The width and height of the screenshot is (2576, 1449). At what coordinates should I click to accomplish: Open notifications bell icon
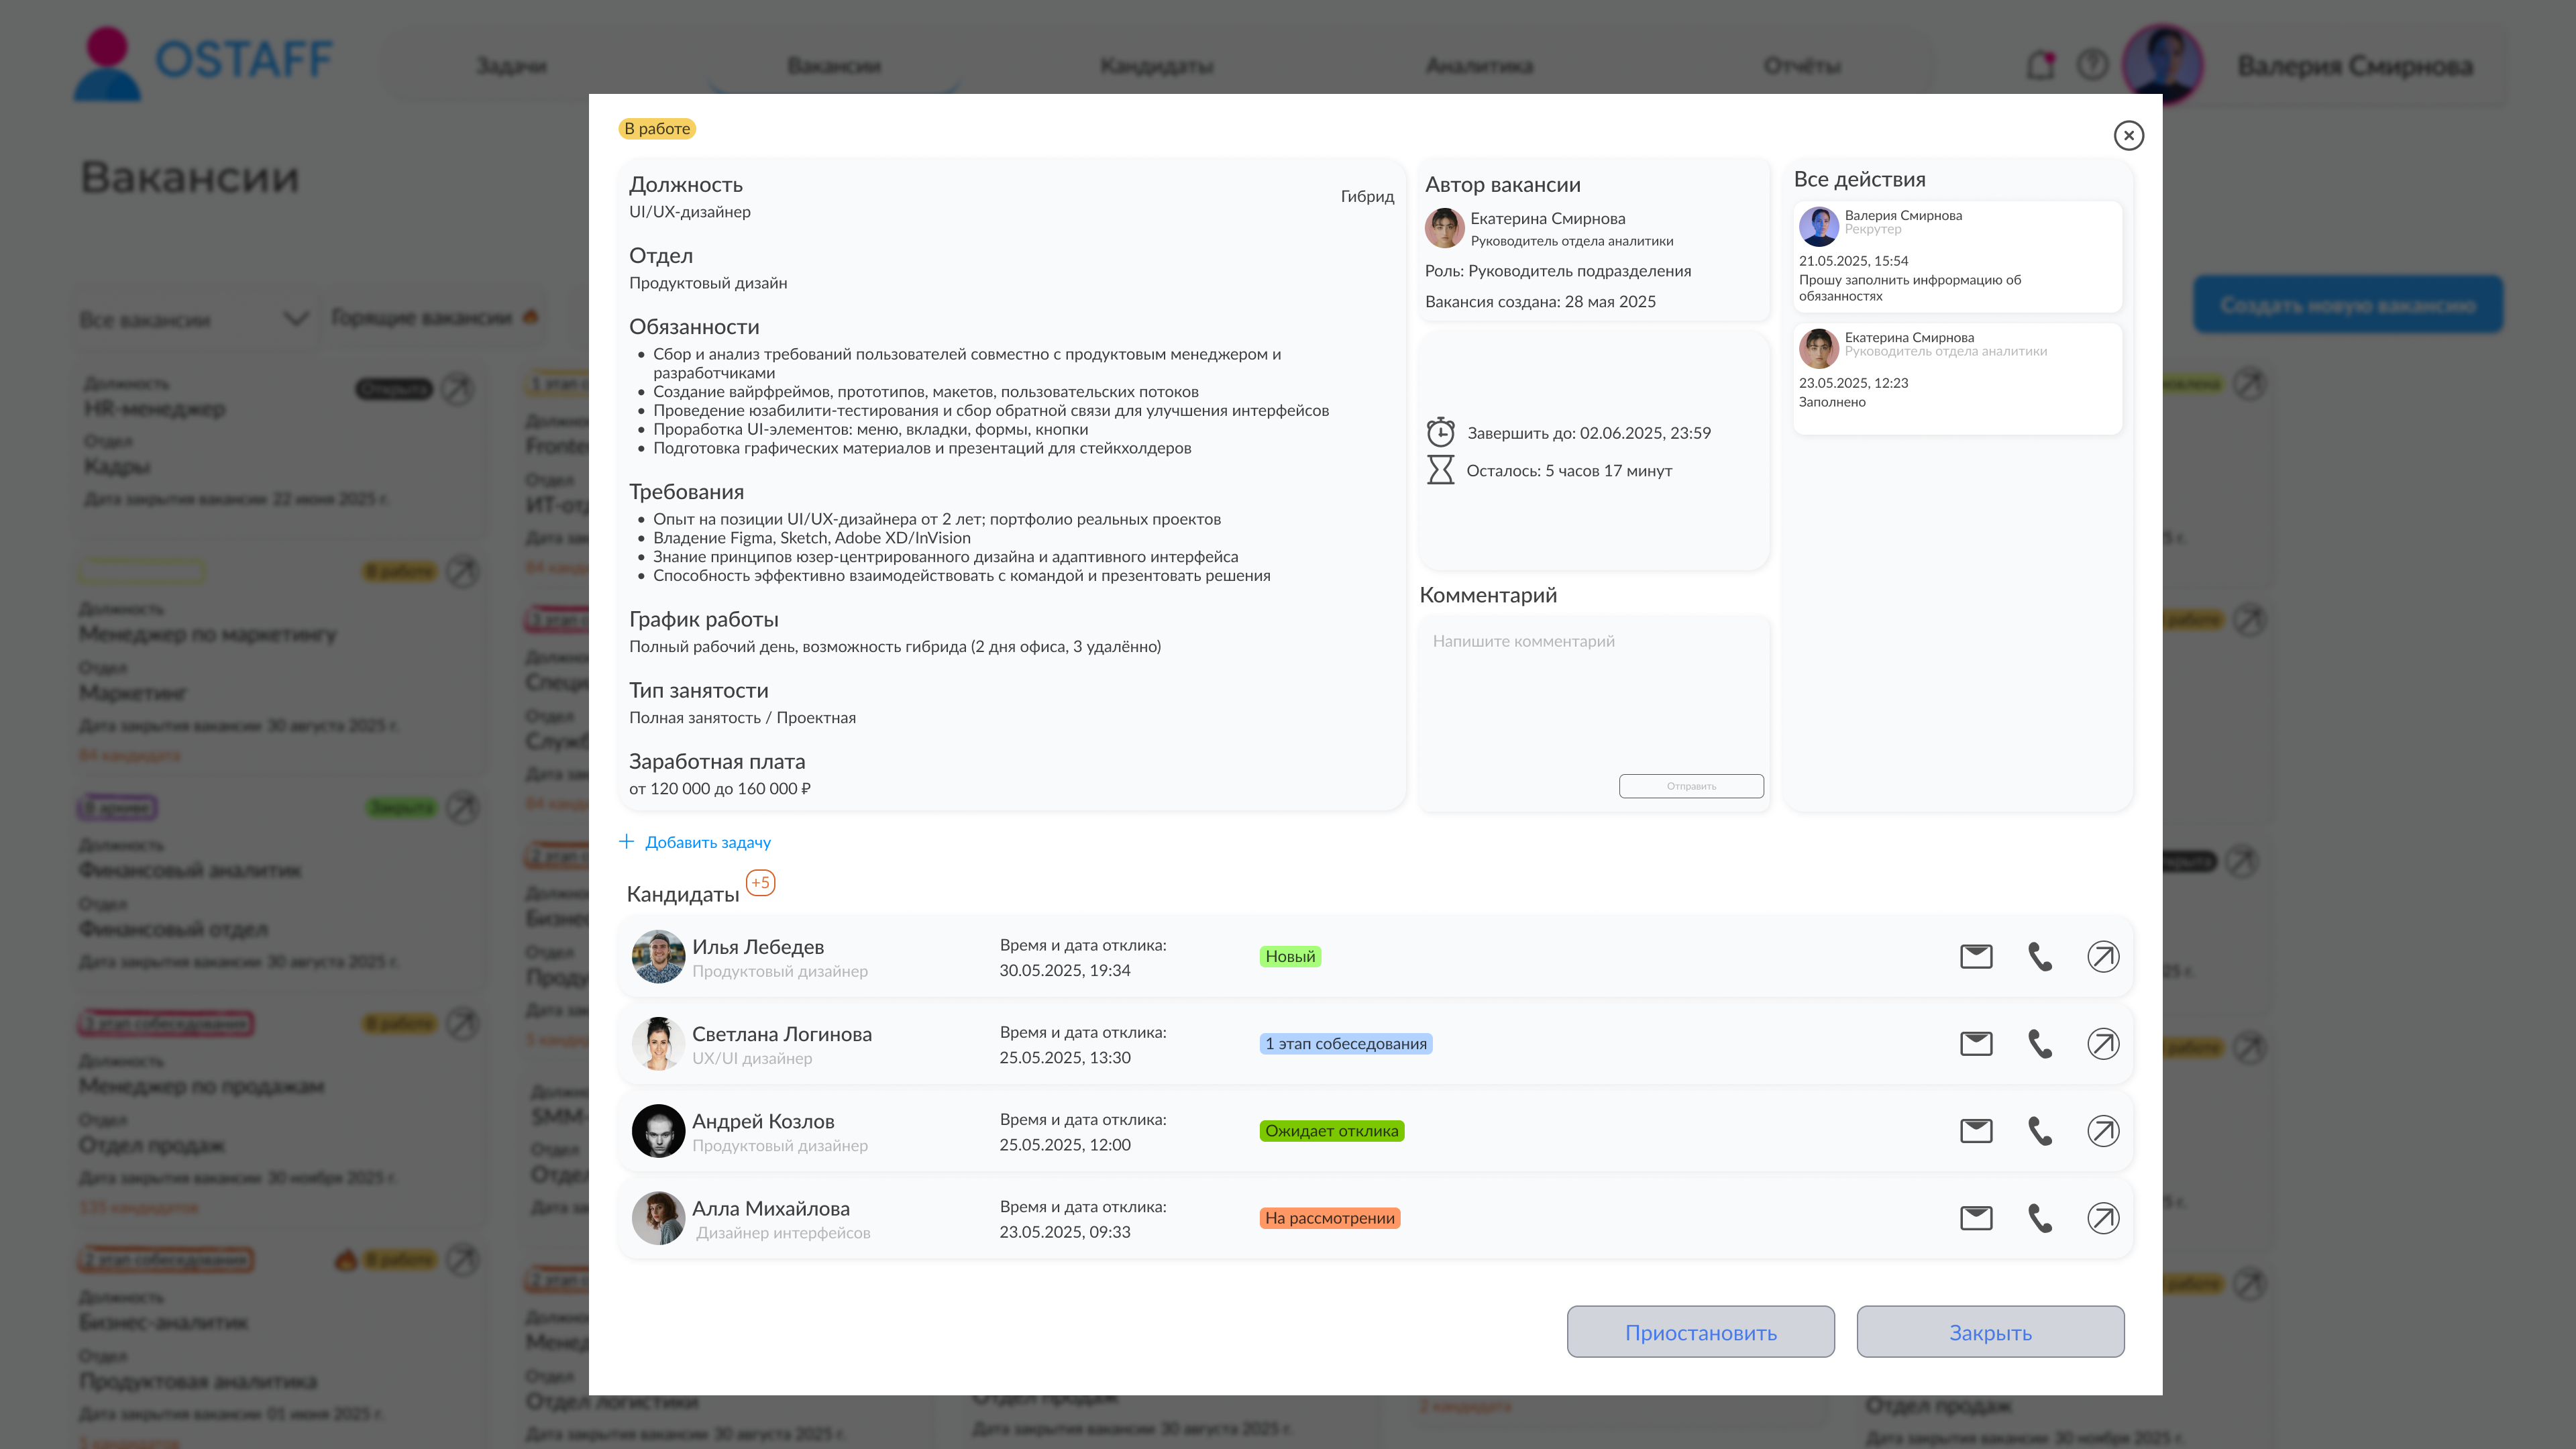pos(2040,65)
